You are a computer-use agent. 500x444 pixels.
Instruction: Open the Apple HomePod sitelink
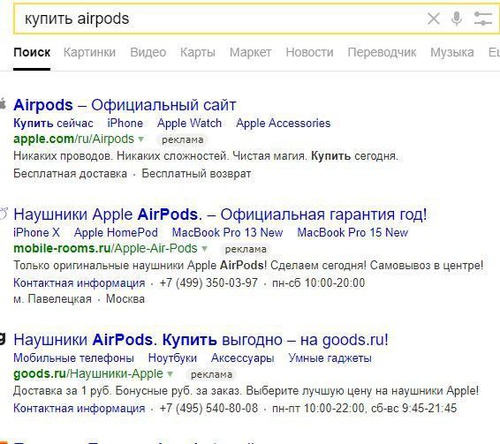pyautogui.click(x=116, y=233)
